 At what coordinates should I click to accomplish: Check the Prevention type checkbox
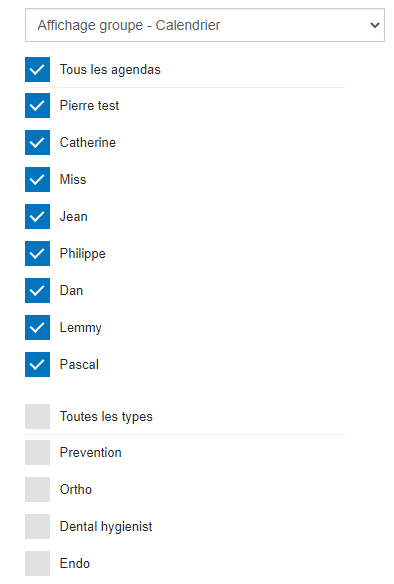pos(37,453)
